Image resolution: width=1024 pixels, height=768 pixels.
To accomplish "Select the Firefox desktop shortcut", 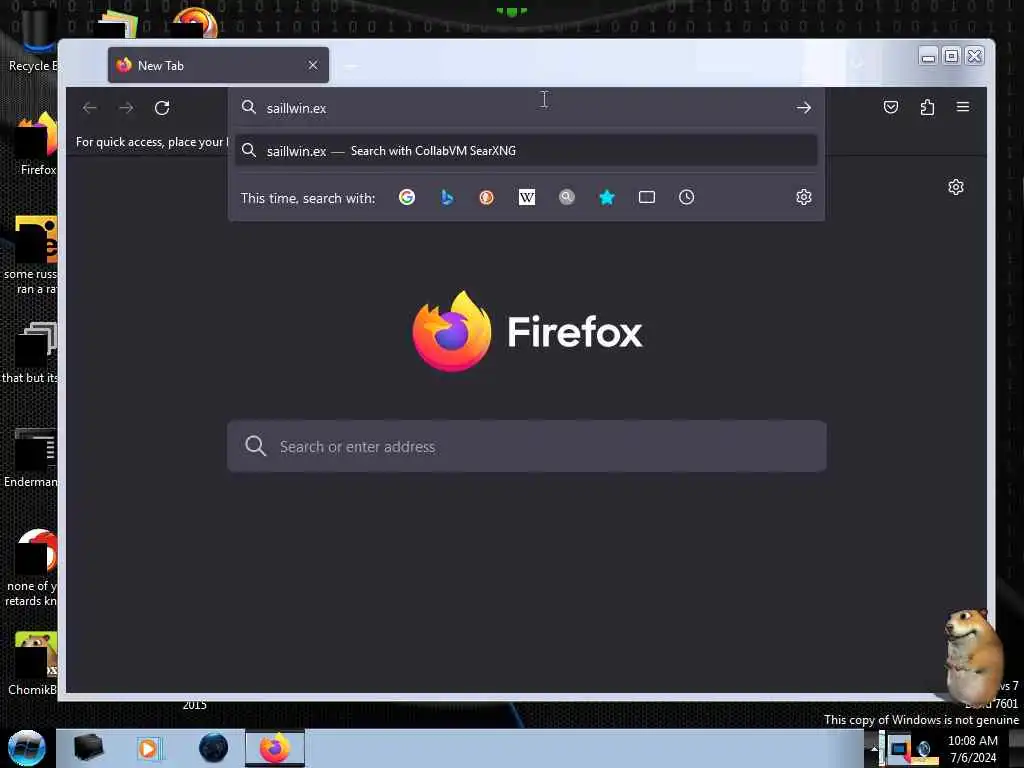I will (38, 145).
